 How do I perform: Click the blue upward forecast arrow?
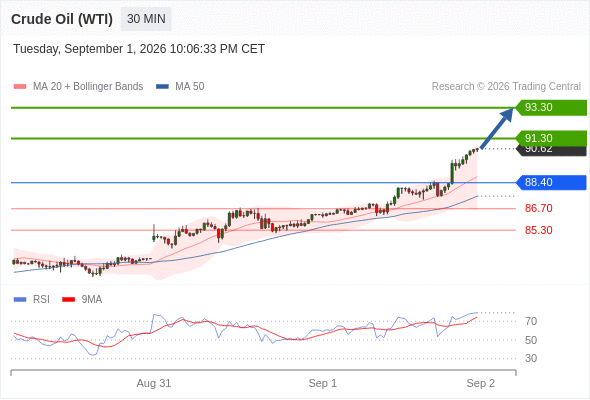(x=497, y=128)
